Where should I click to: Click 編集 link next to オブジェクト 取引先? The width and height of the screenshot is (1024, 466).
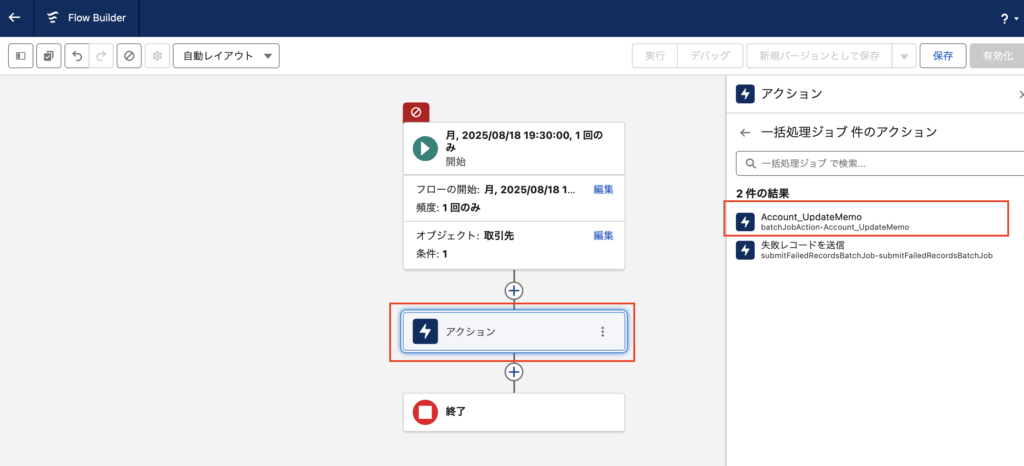pos(603,235)
